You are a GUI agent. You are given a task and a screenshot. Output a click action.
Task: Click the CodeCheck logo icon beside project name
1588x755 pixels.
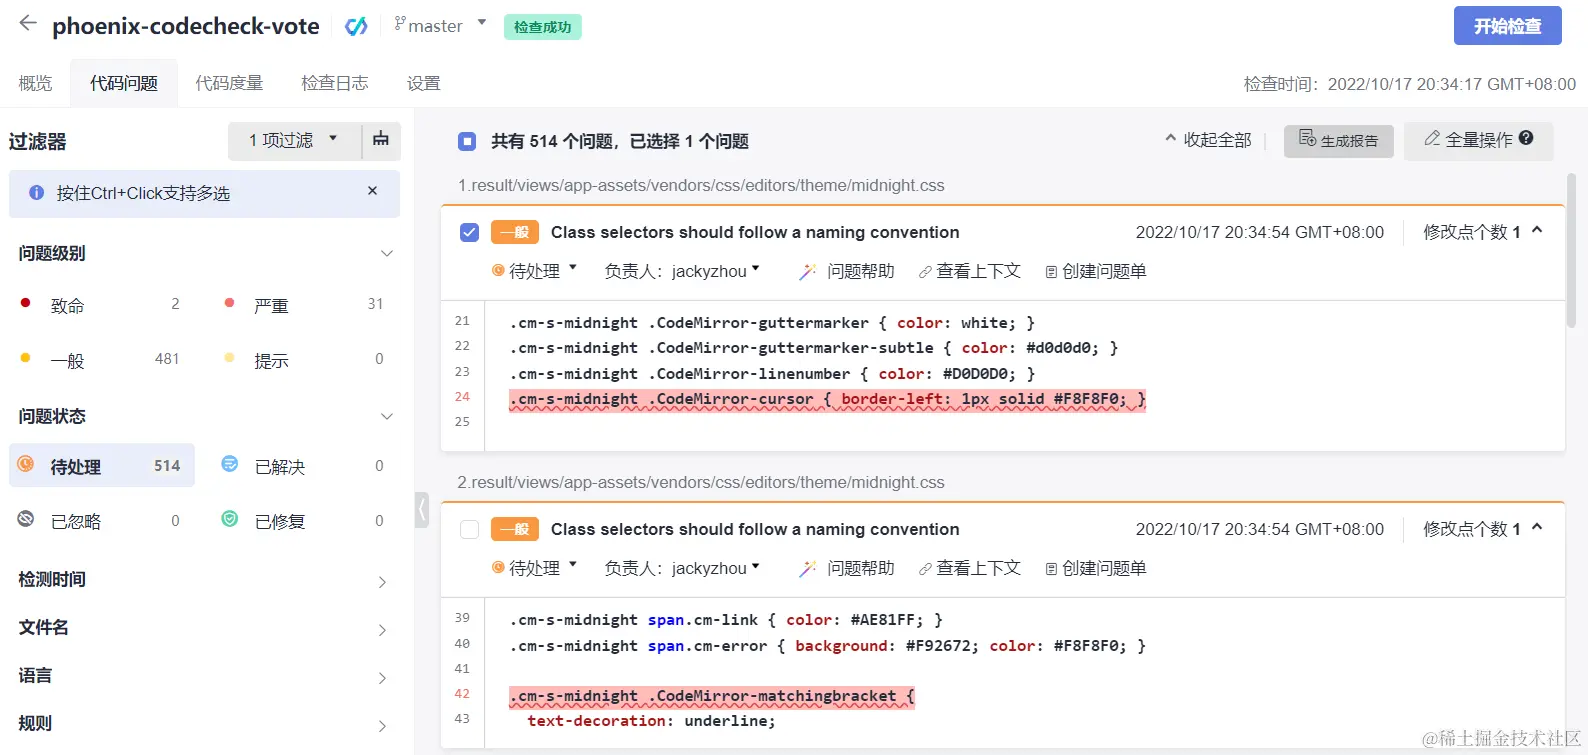356,27
